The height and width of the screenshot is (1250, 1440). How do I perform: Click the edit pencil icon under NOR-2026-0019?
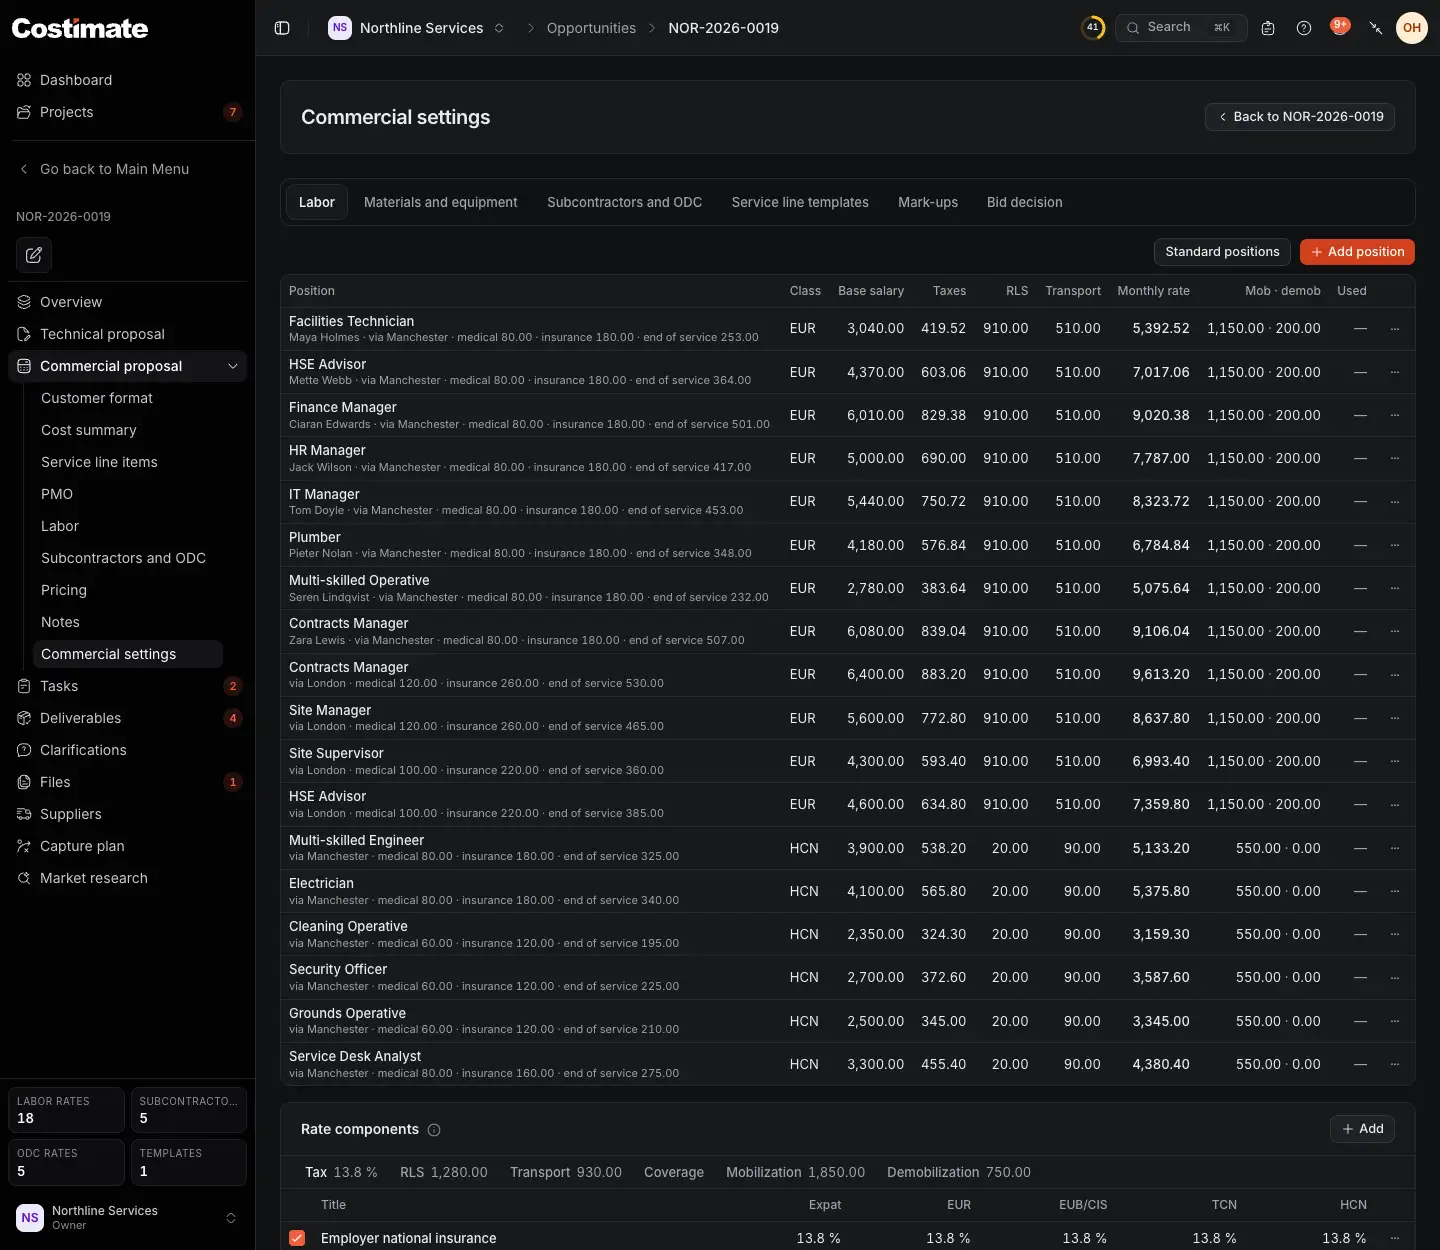(x=34, y=255)
